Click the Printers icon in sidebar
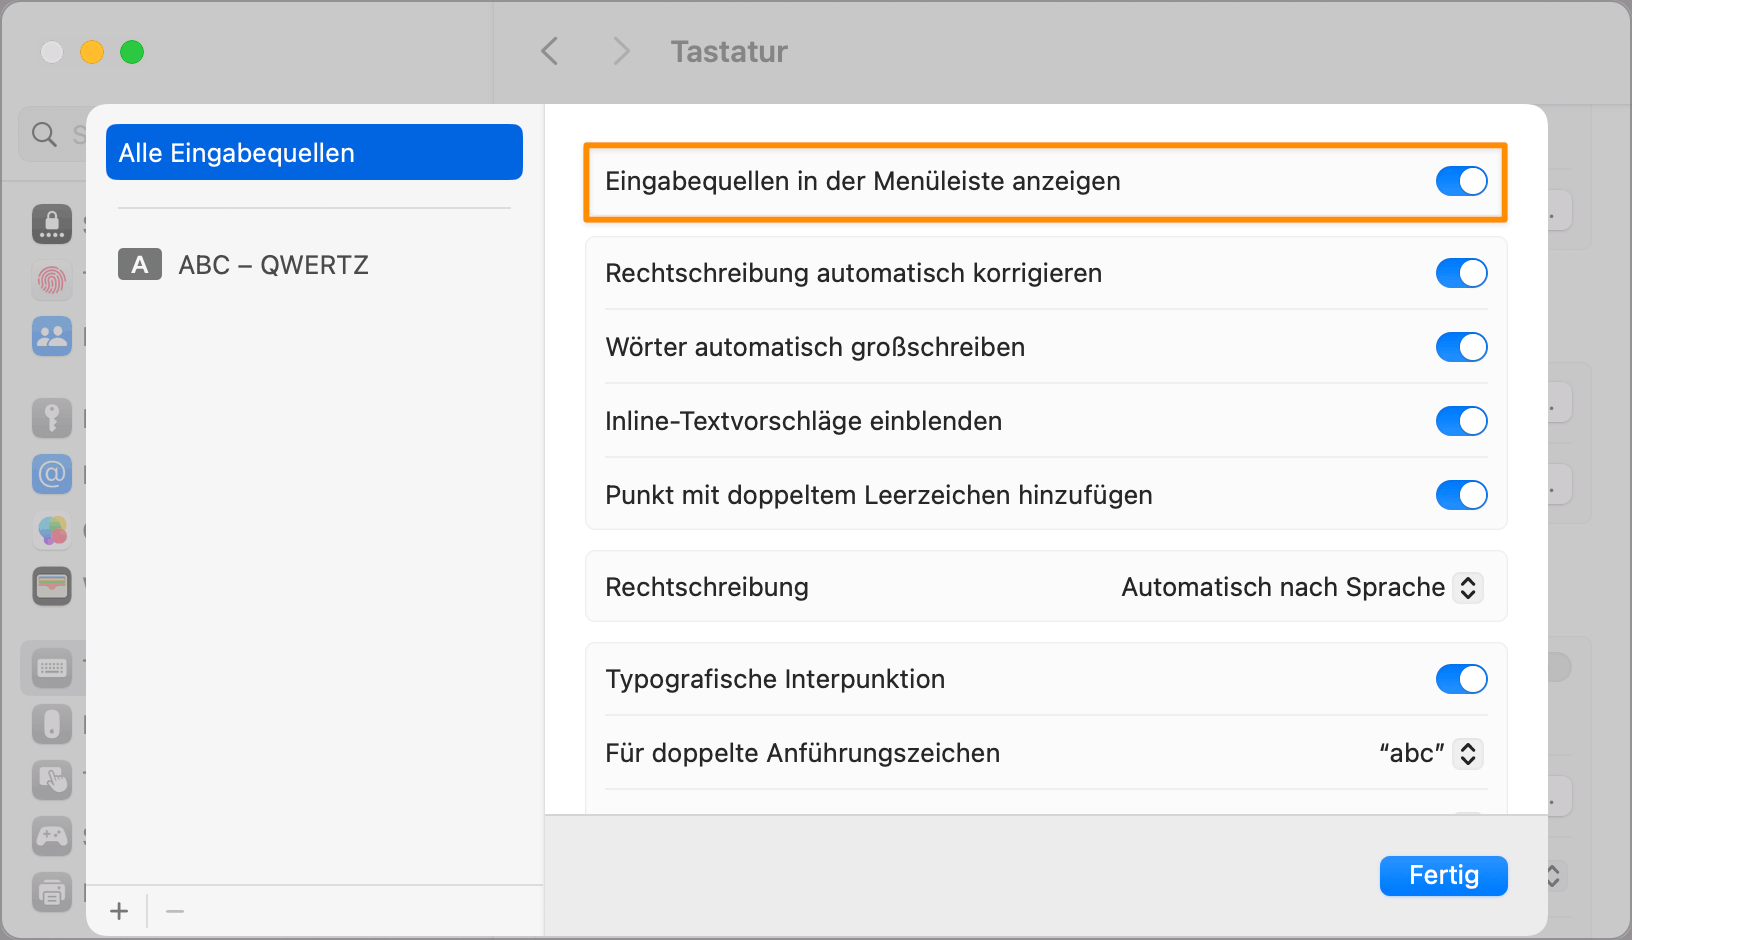Viewport: 1750px width, 940px height. 51,891
